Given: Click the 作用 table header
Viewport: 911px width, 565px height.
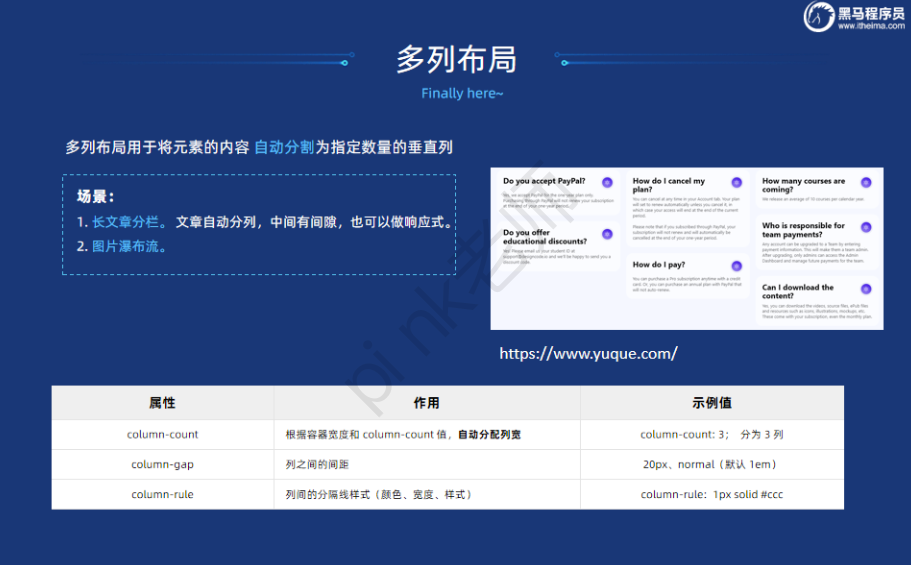Looking at the screenshot, I should coord(426,403).
